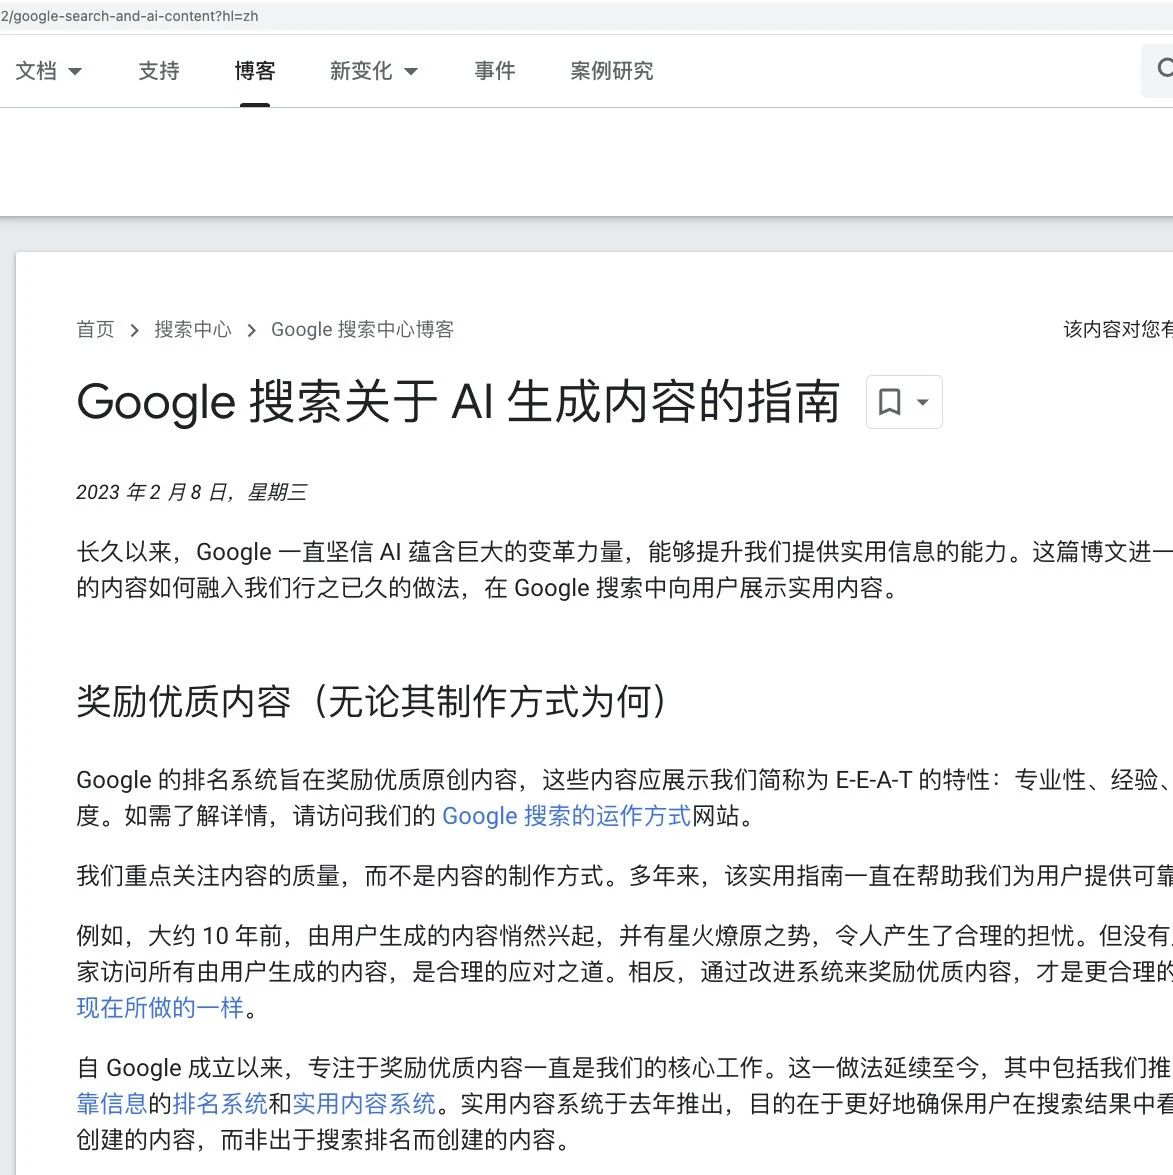Click the 靠信息 link text
The image size is (1173, 1175).
(112, 1103)
